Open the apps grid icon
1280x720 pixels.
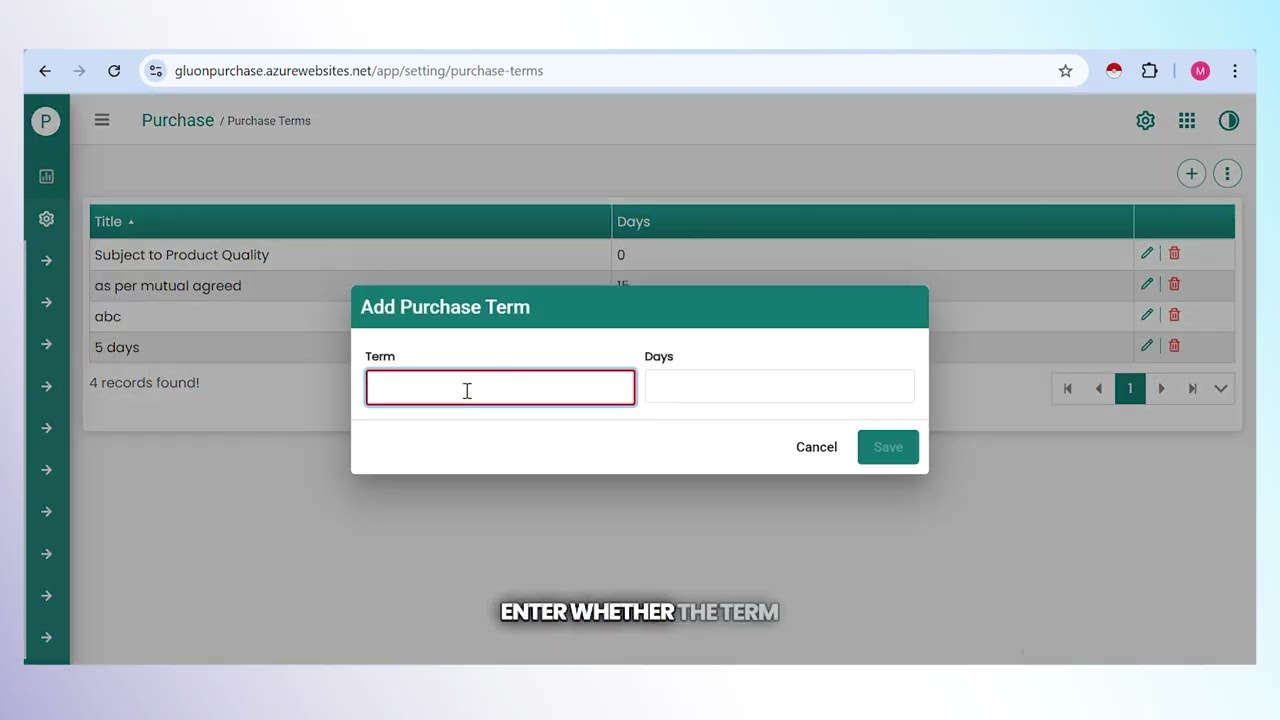pyautogui.click(x=1187, y=121)
